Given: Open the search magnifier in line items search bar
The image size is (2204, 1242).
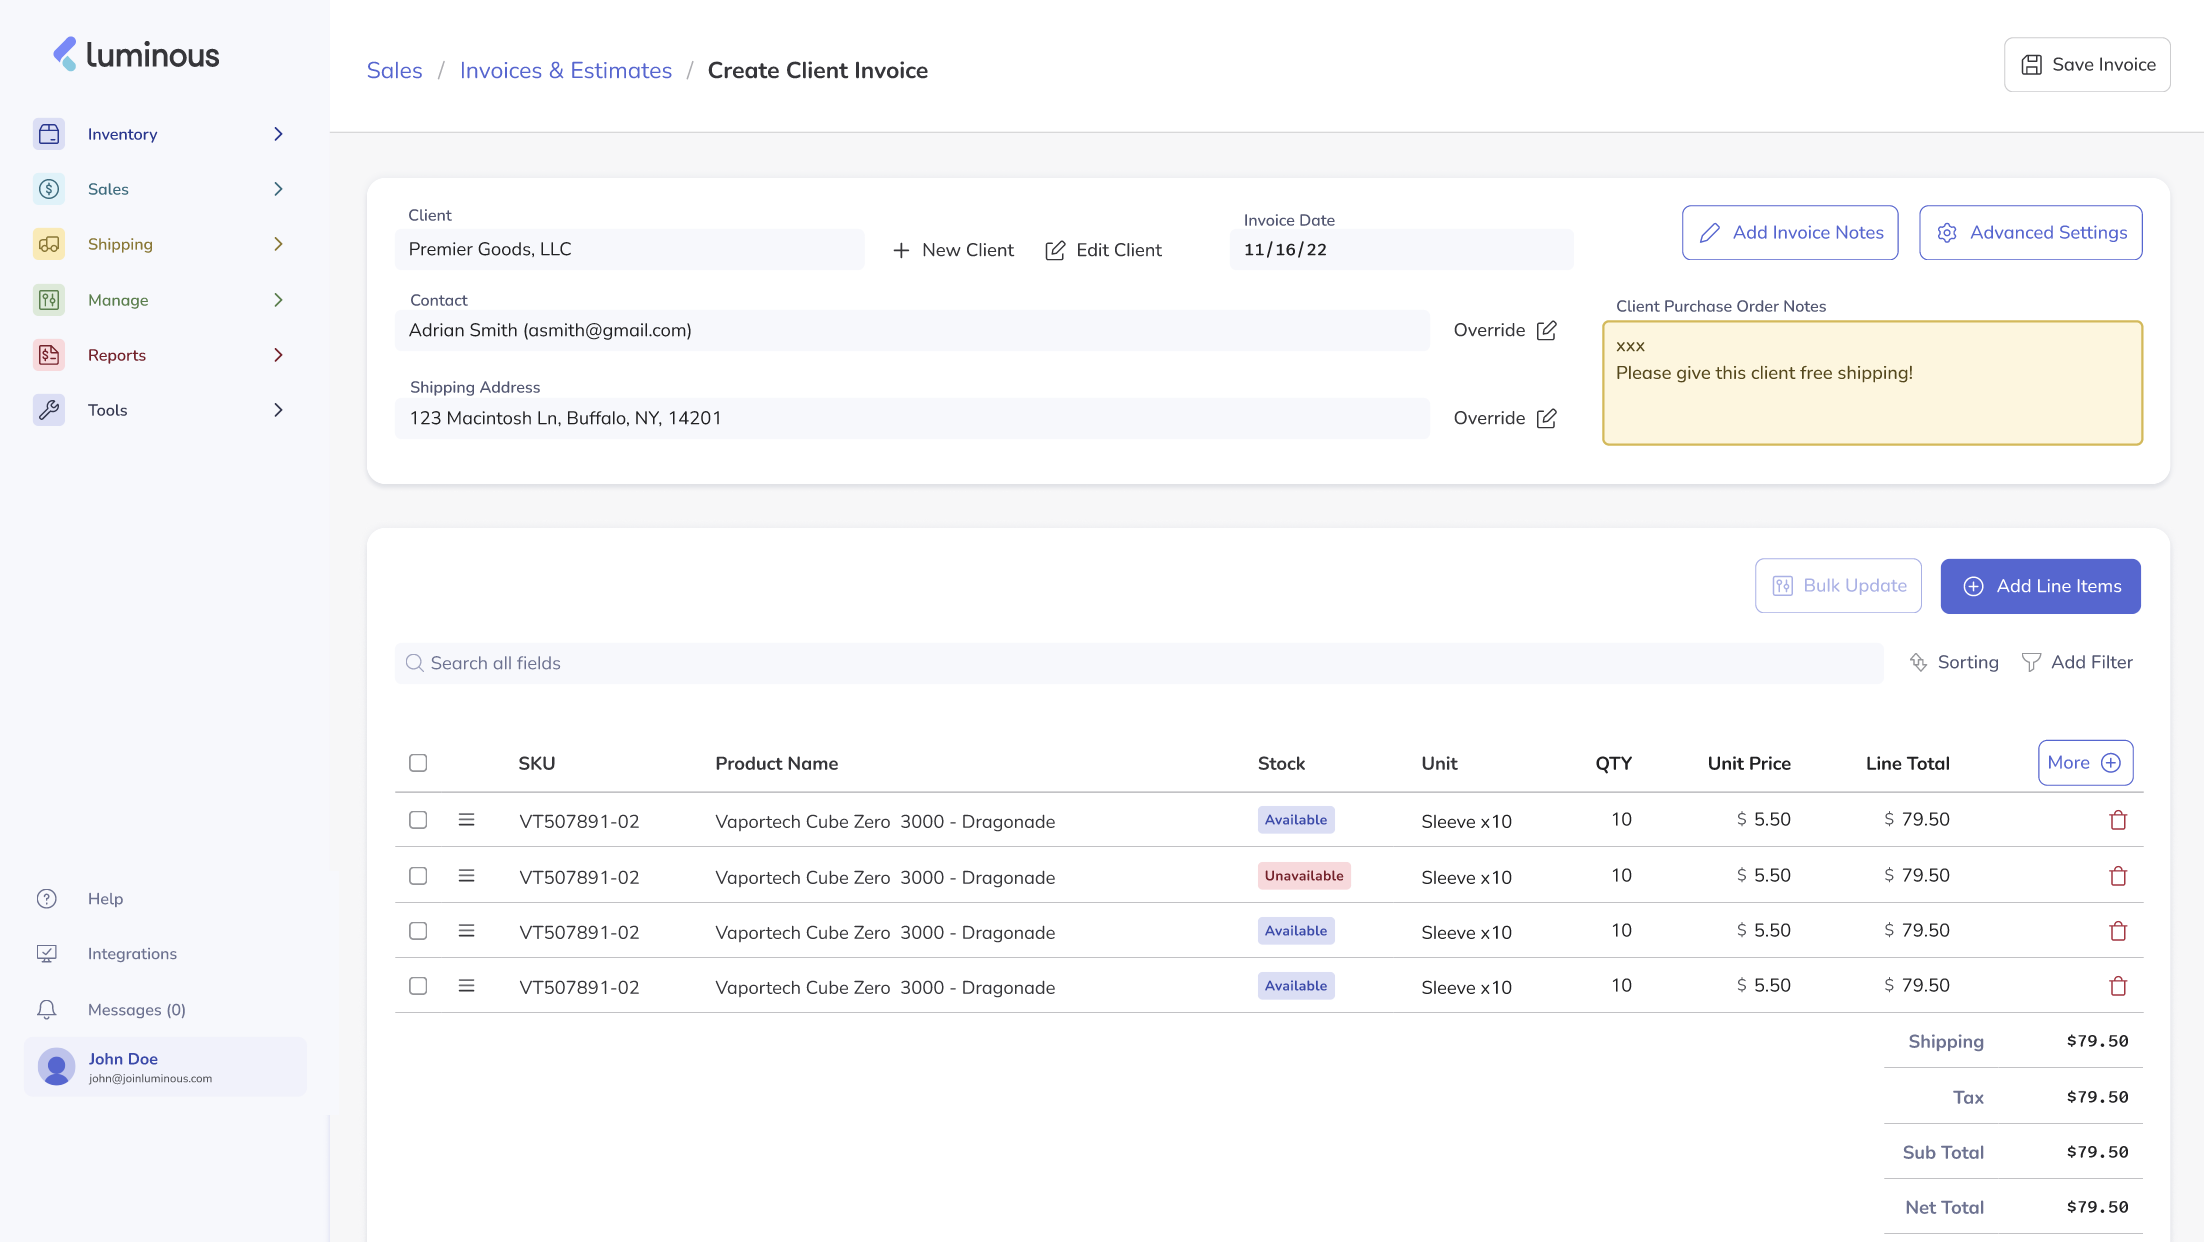Looking at the screenshot, I should point(414,662).
